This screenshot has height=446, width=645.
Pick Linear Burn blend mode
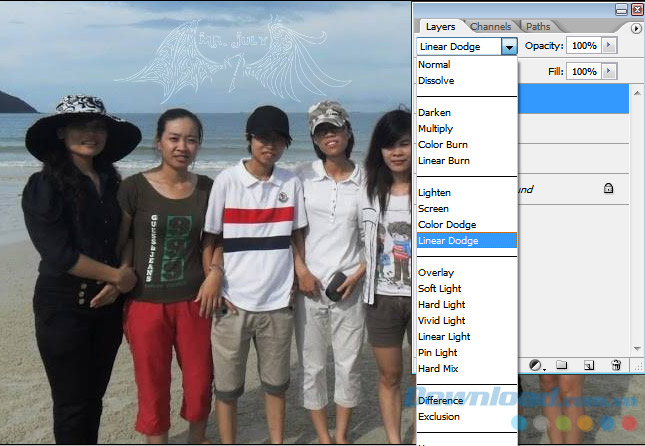[x=444, y=161]
